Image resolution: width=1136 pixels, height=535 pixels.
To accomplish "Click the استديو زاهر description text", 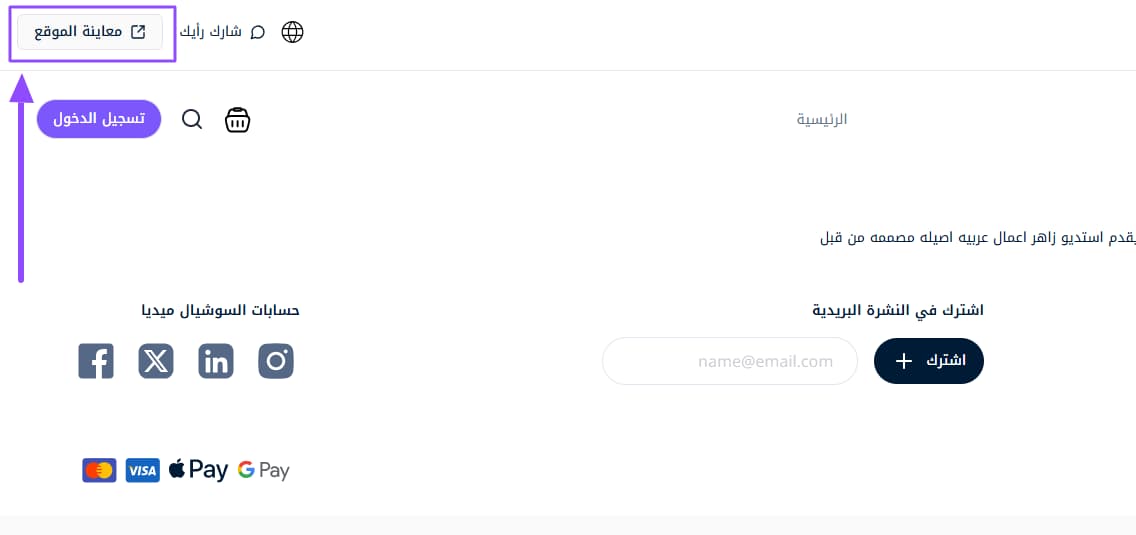I will coord(976,237).
